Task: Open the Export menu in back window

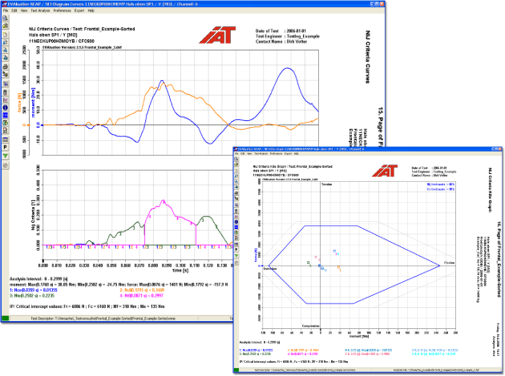Action: tap(79, 11)
